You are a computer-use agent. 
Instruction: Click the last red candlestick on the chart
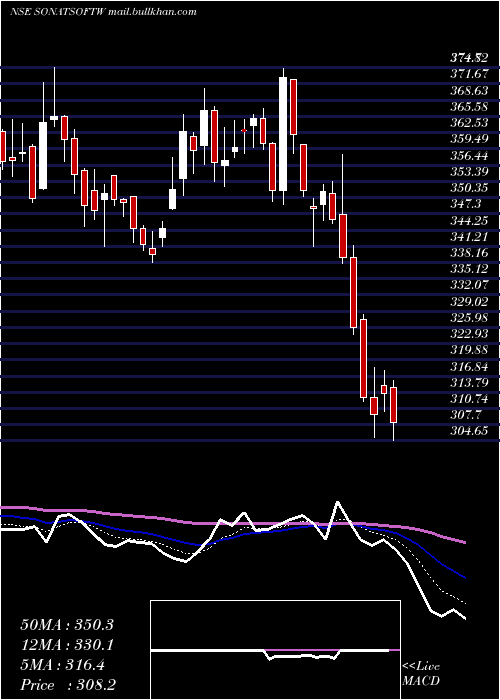[393, 405]
